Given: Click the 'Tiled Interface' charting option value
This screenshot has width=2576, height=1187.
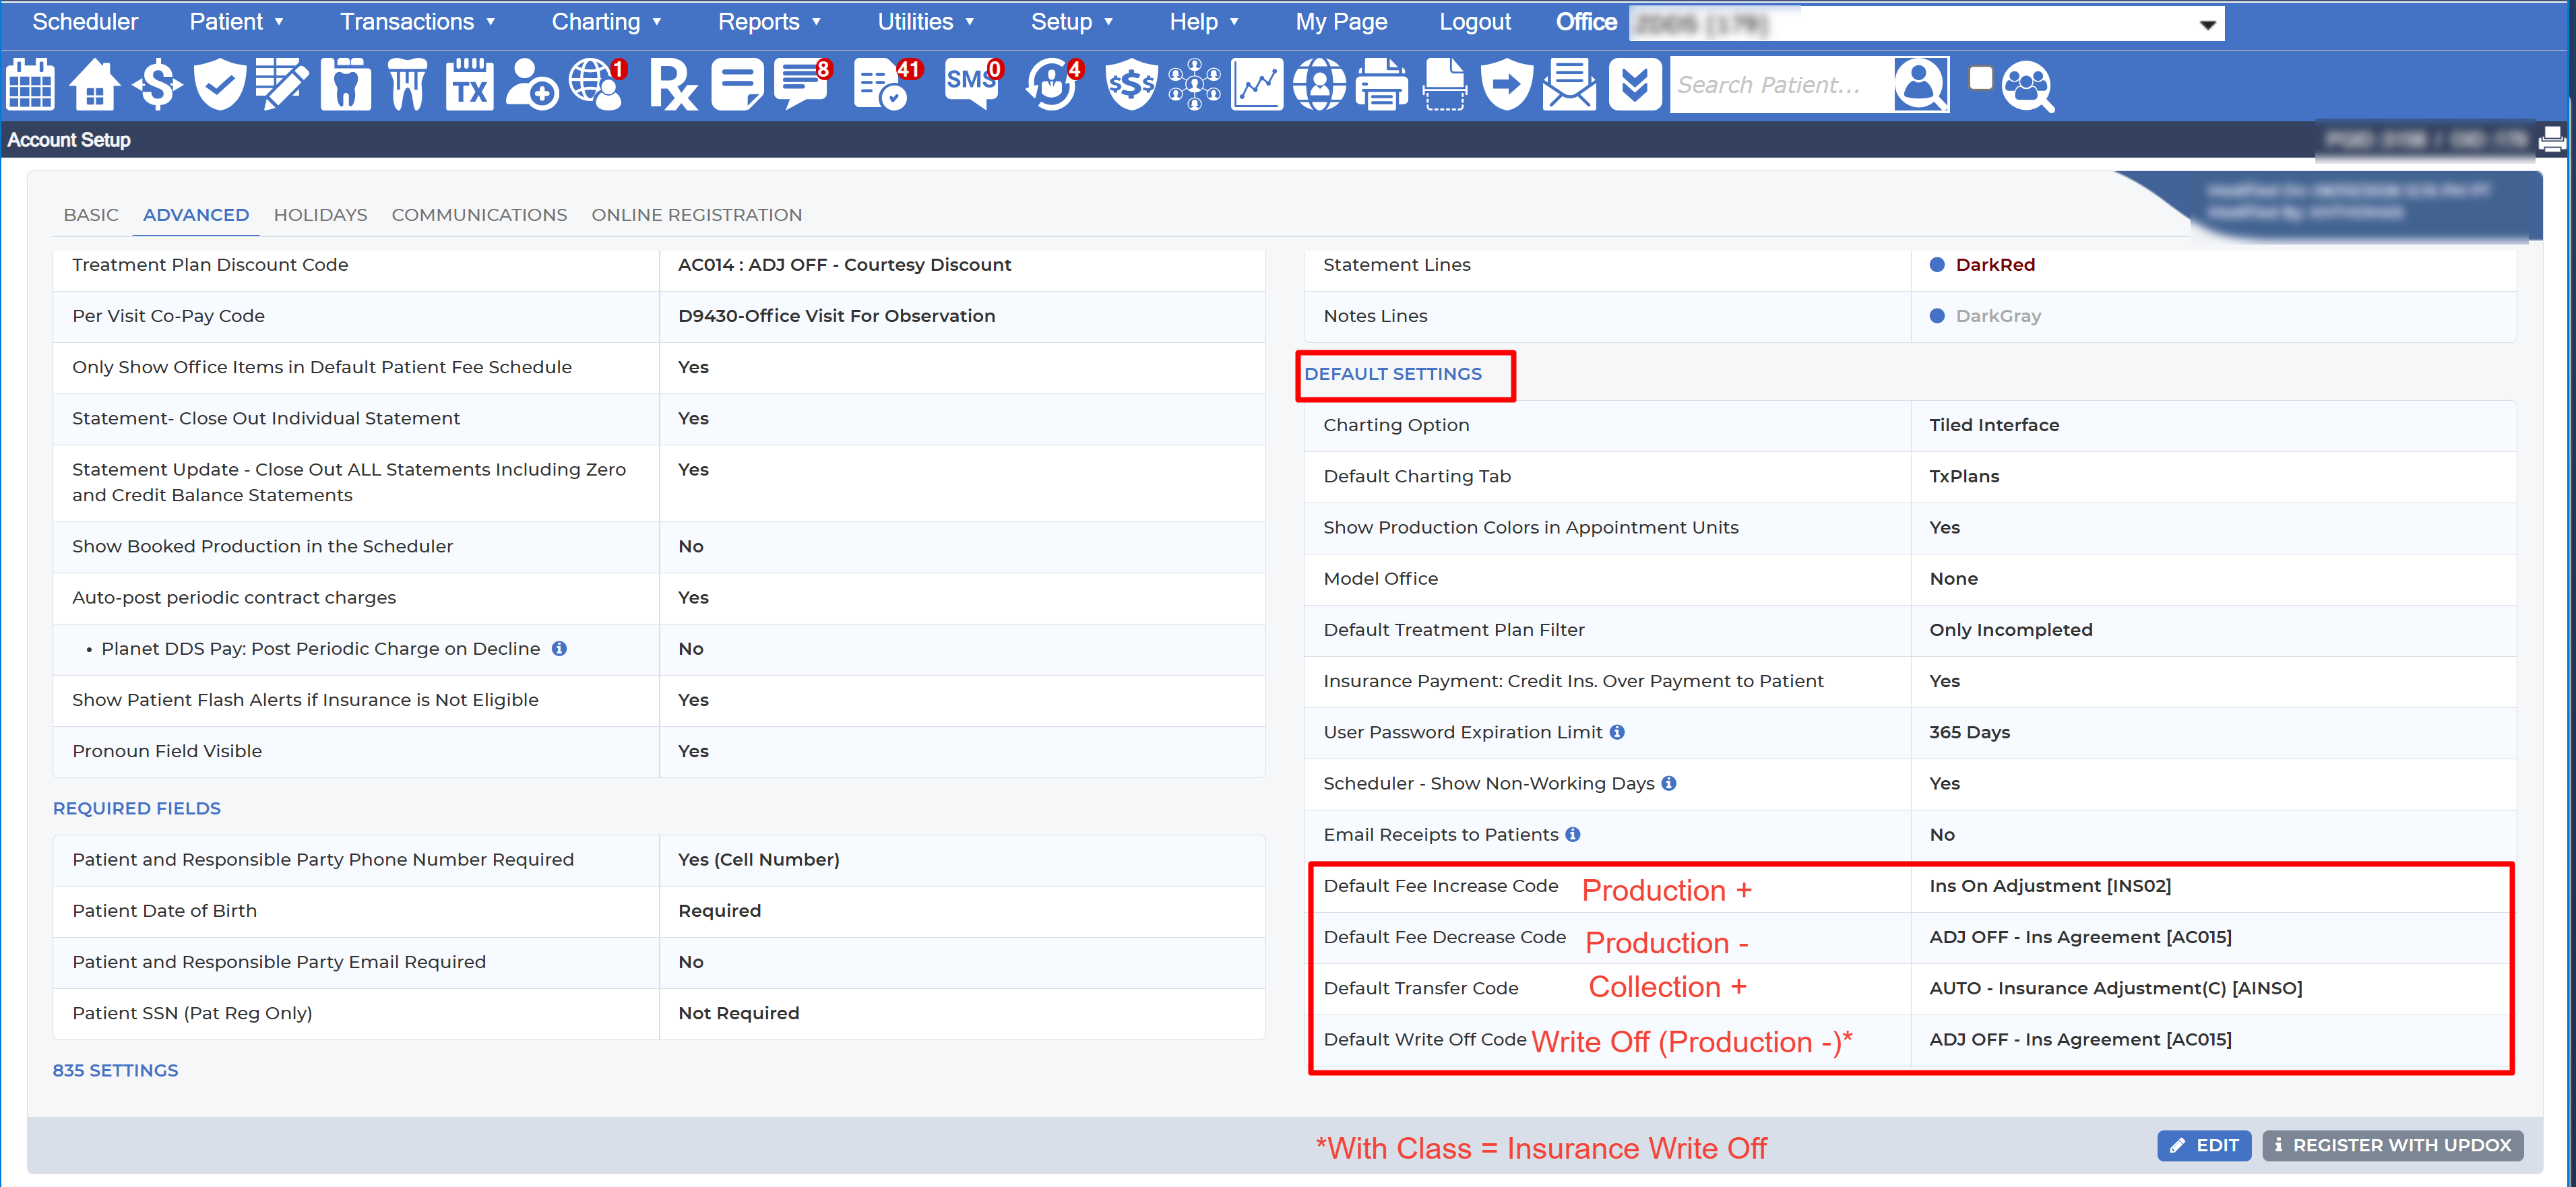Looking at the screenshot, I should click(x=1994, y=425).
